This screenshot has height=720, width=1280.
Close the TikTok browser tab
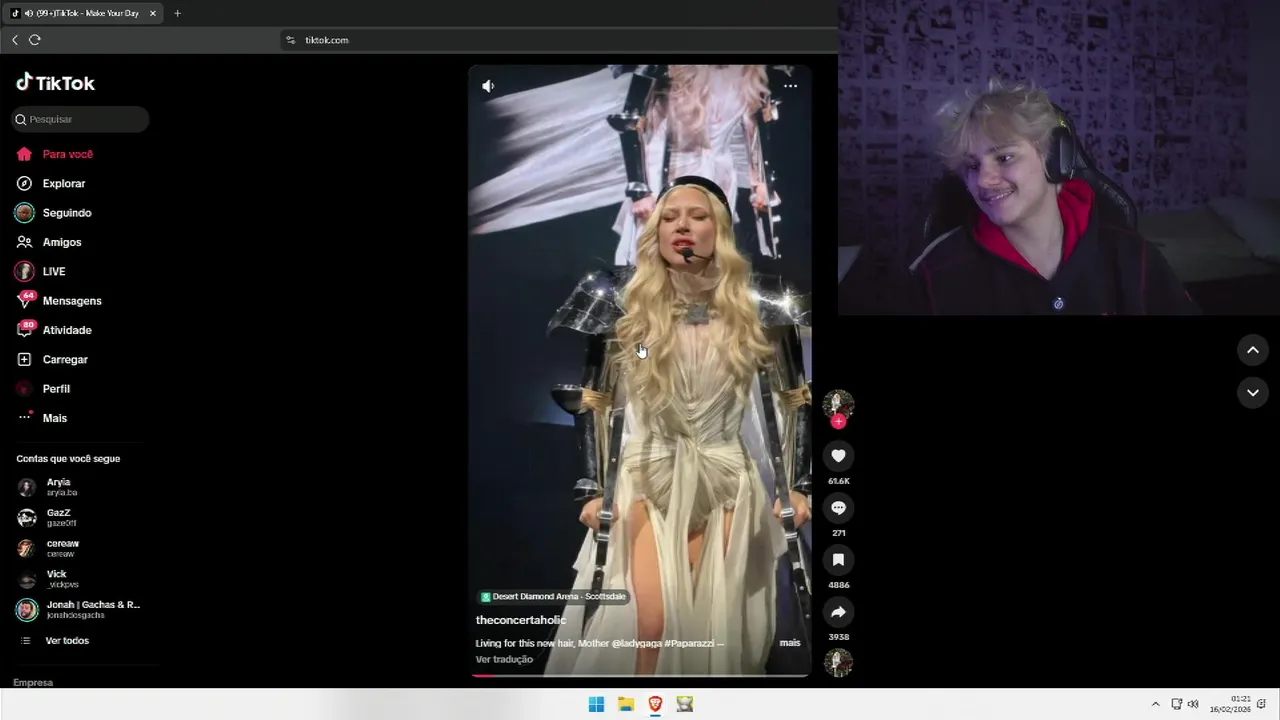tap(153, 13)
